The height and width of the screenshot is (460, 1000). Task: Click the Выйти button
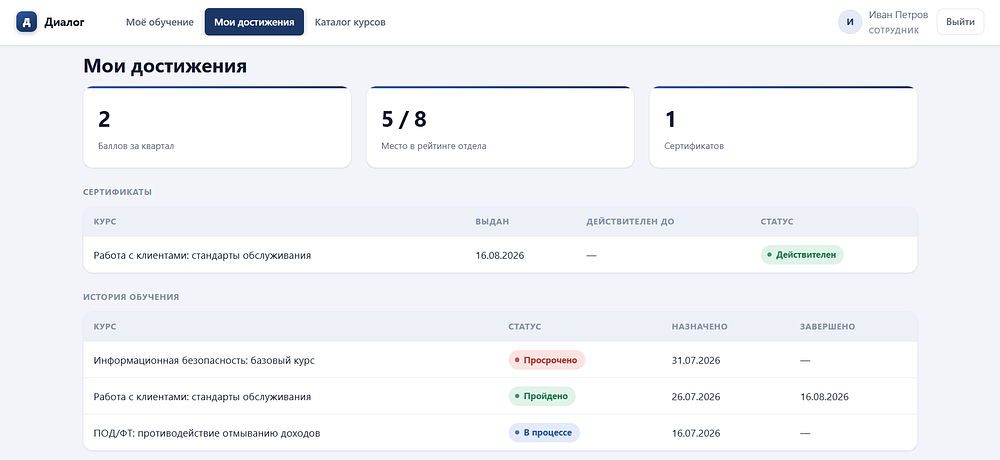click(x=960, y=22)
